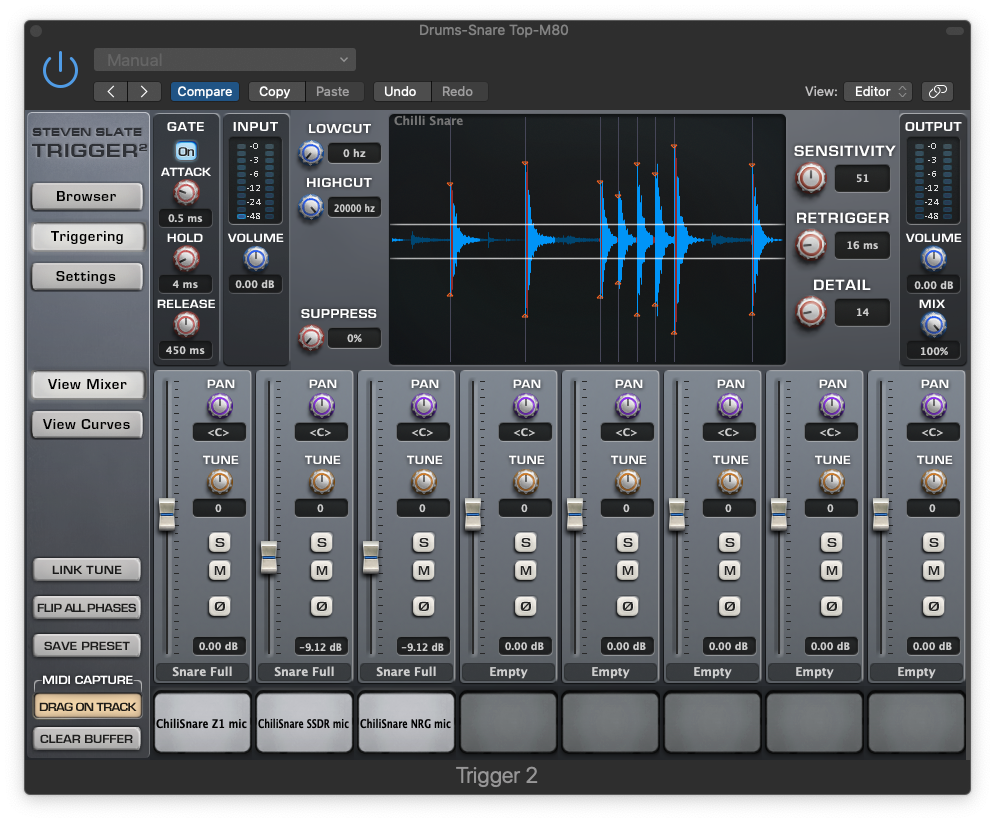Click the Lowcut filter knob
The width and height of the screenshot is (995, 823).
311,153
